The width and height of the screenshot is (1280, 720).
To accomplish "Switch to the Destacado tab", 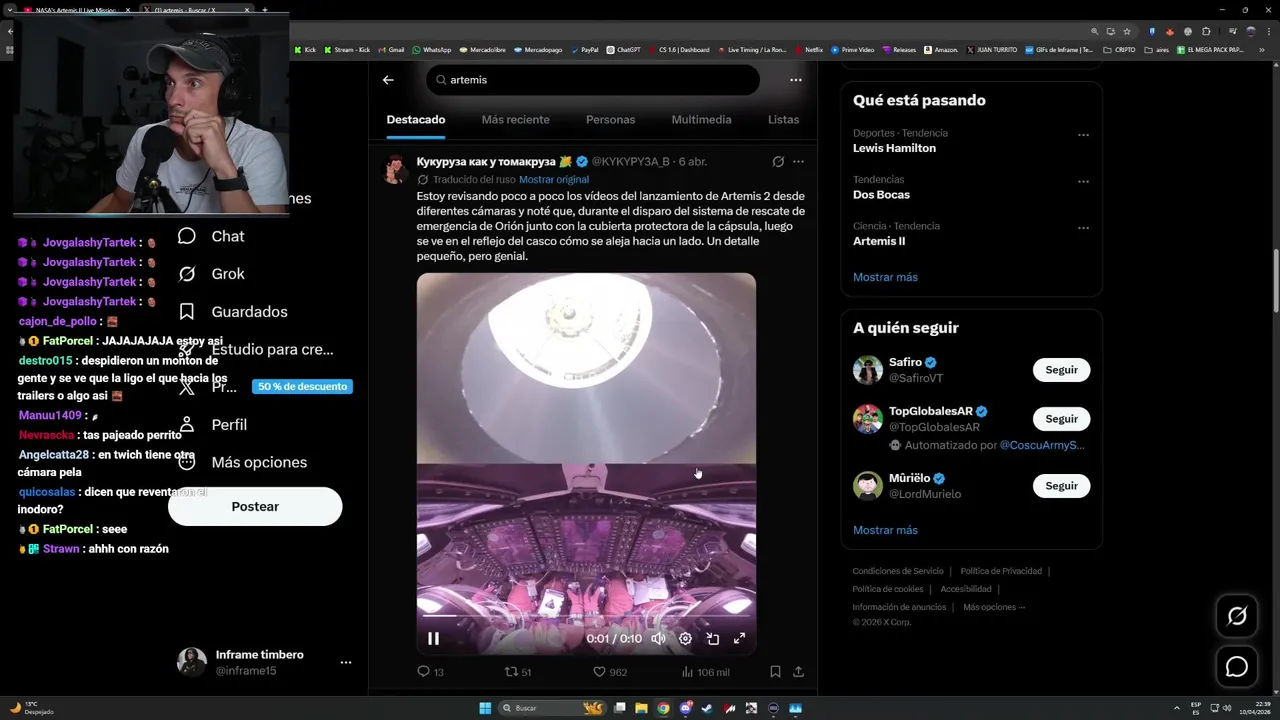I will click(x=416, y=120).
